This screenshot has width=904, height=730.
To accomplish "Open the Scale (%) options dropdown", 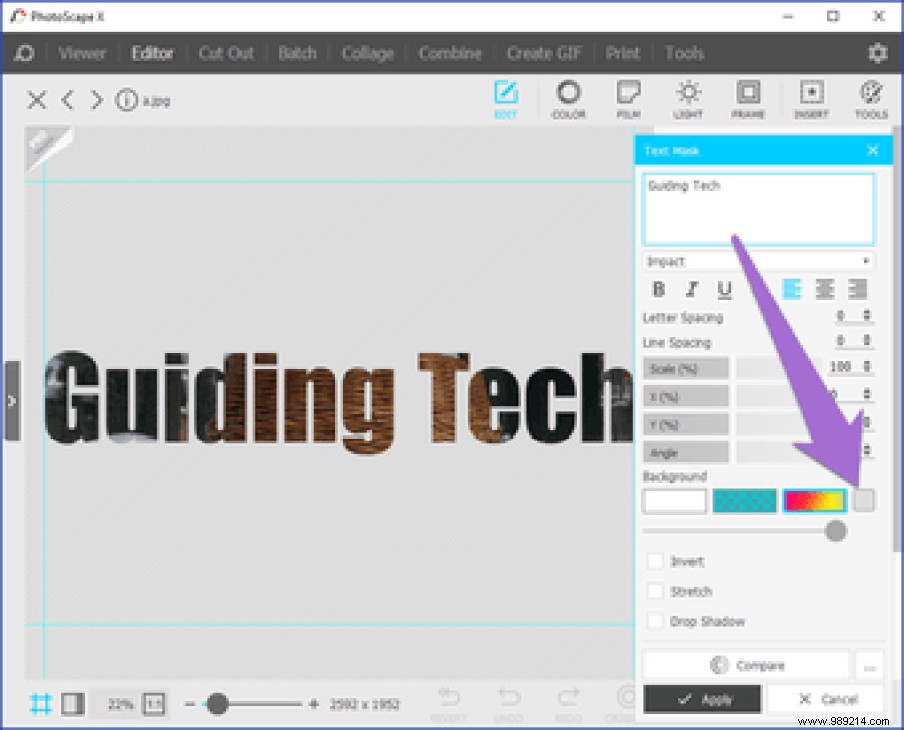I will click(x=686, y=367).
